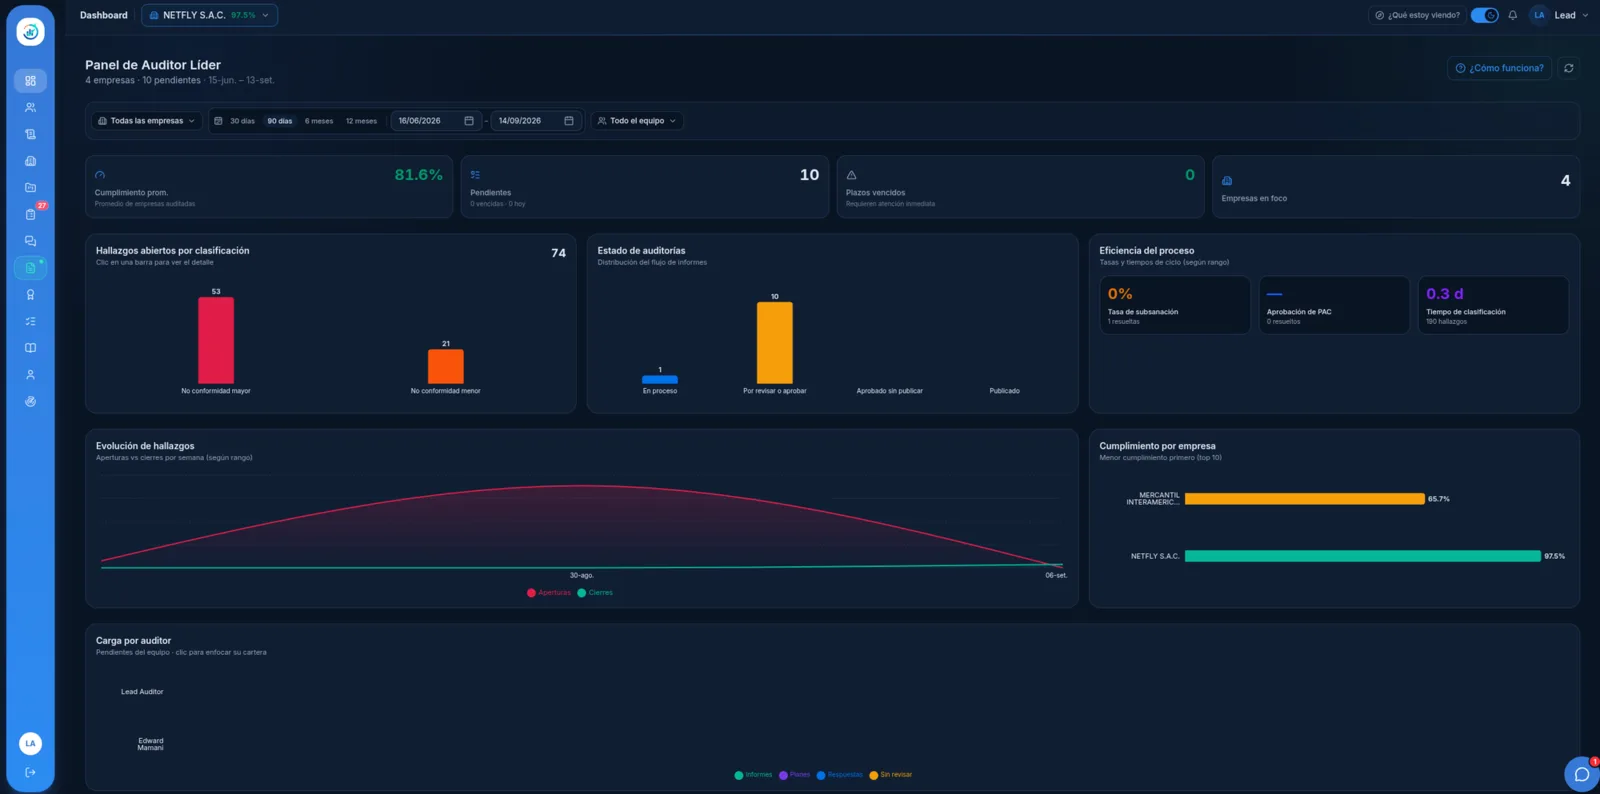Open the single-person profile icon in sidebar
The height and width of the screenshot is (794, 1600).
click(x=30, y=375)
